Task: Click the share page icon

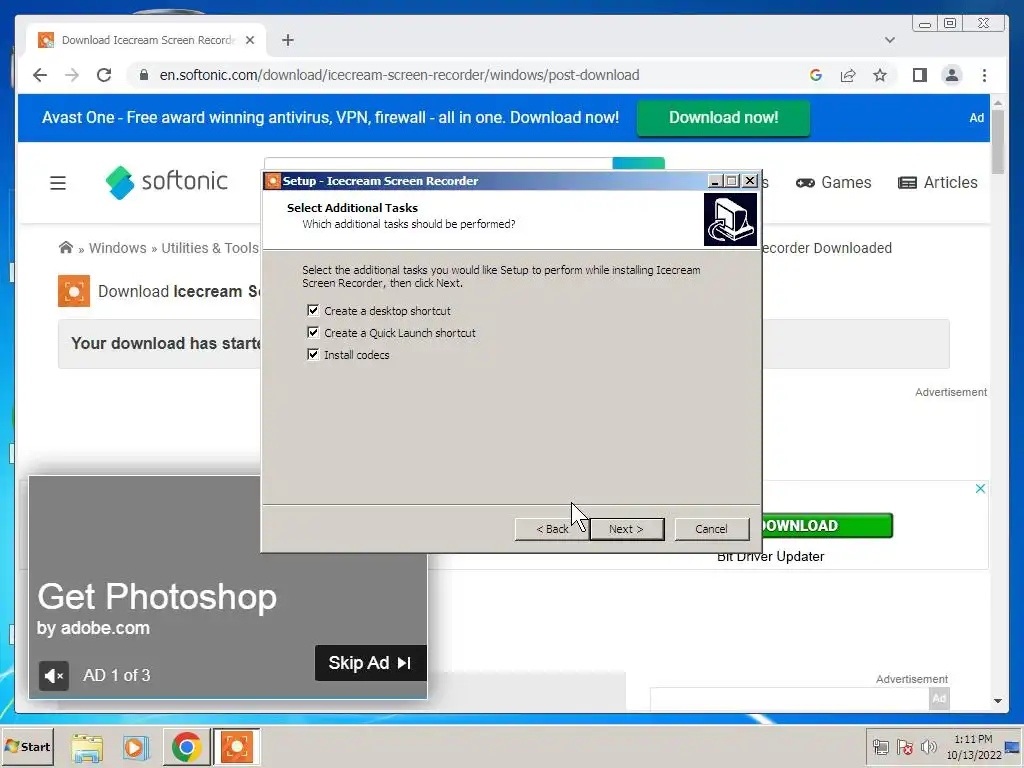Action: coord(848,75)
